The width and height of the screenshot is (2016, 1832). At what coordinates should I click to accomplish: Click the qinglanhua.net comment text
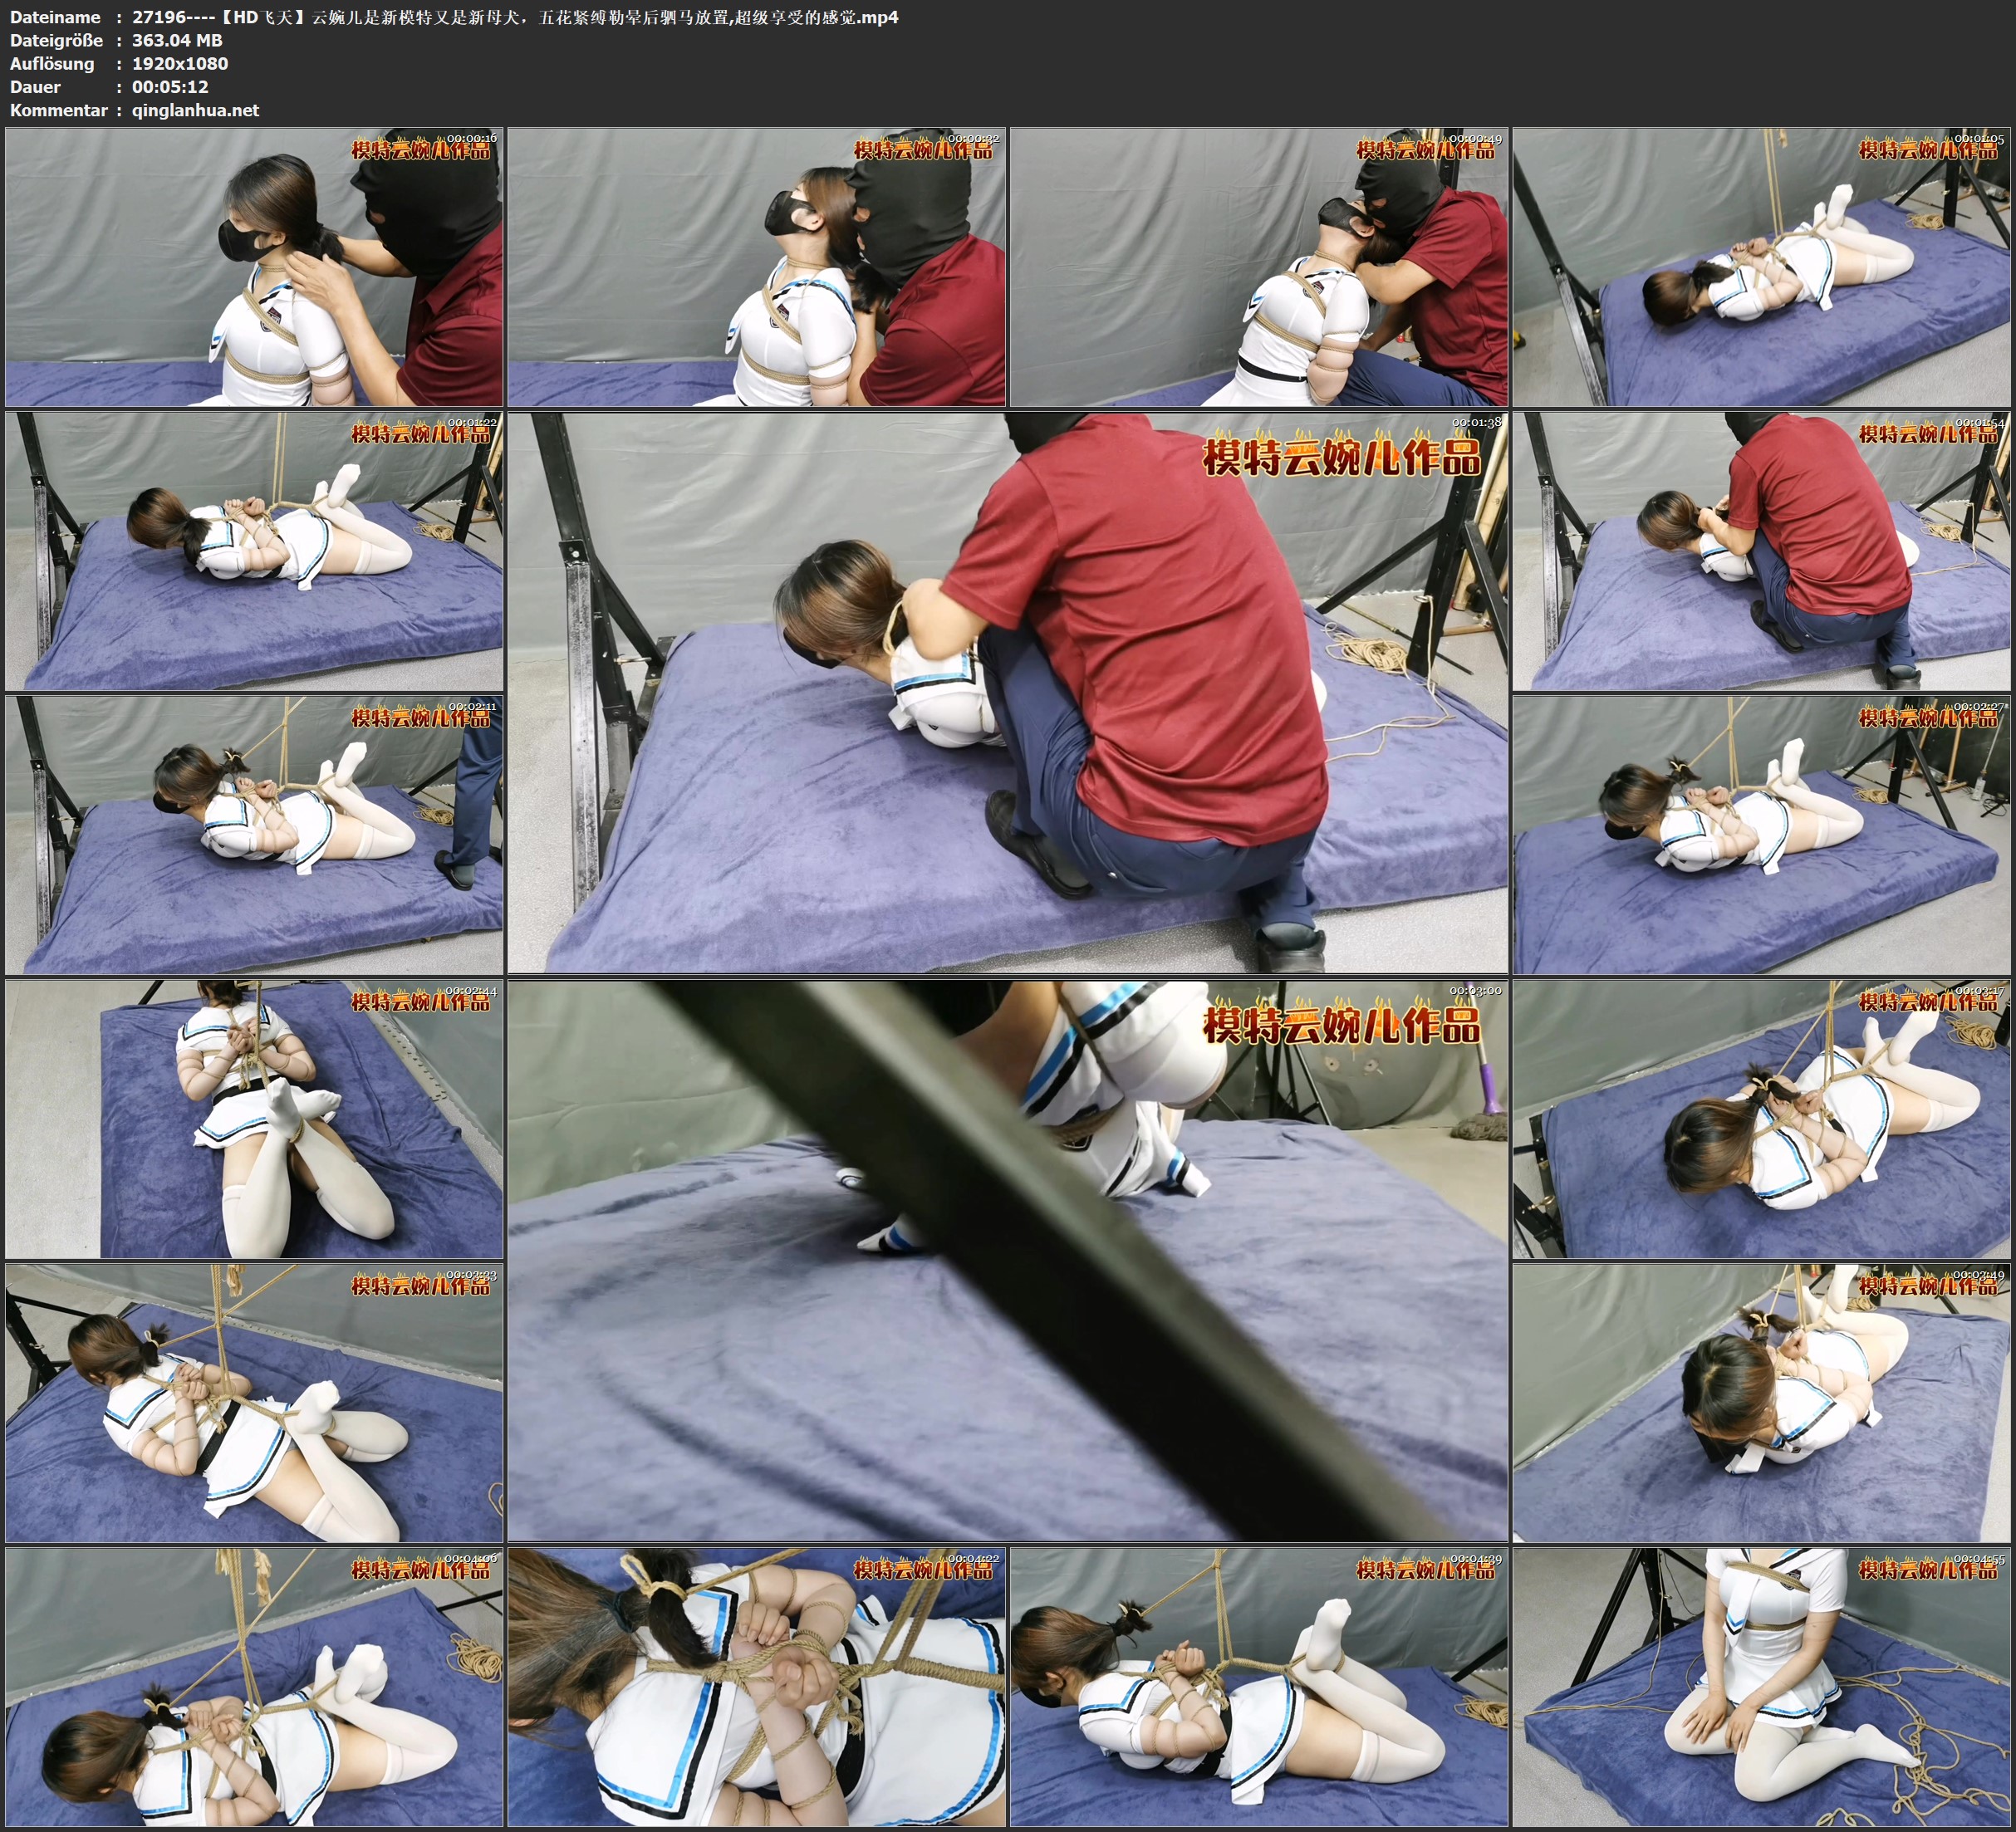click(195, 110)
